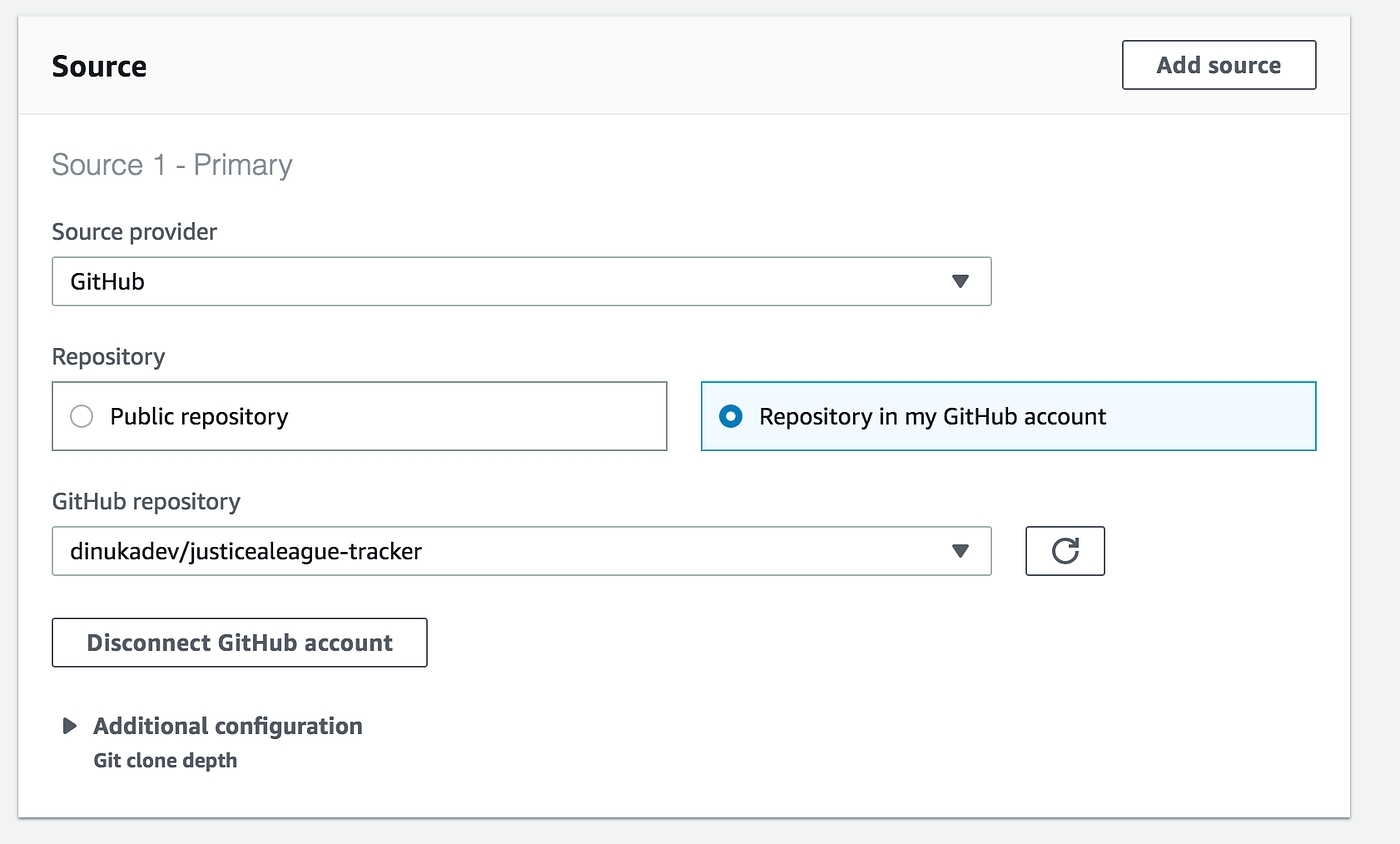Click the Repository in my GitHub account text
The height and width of the screenshot is (844, 1400).
(x=932, y=416)
